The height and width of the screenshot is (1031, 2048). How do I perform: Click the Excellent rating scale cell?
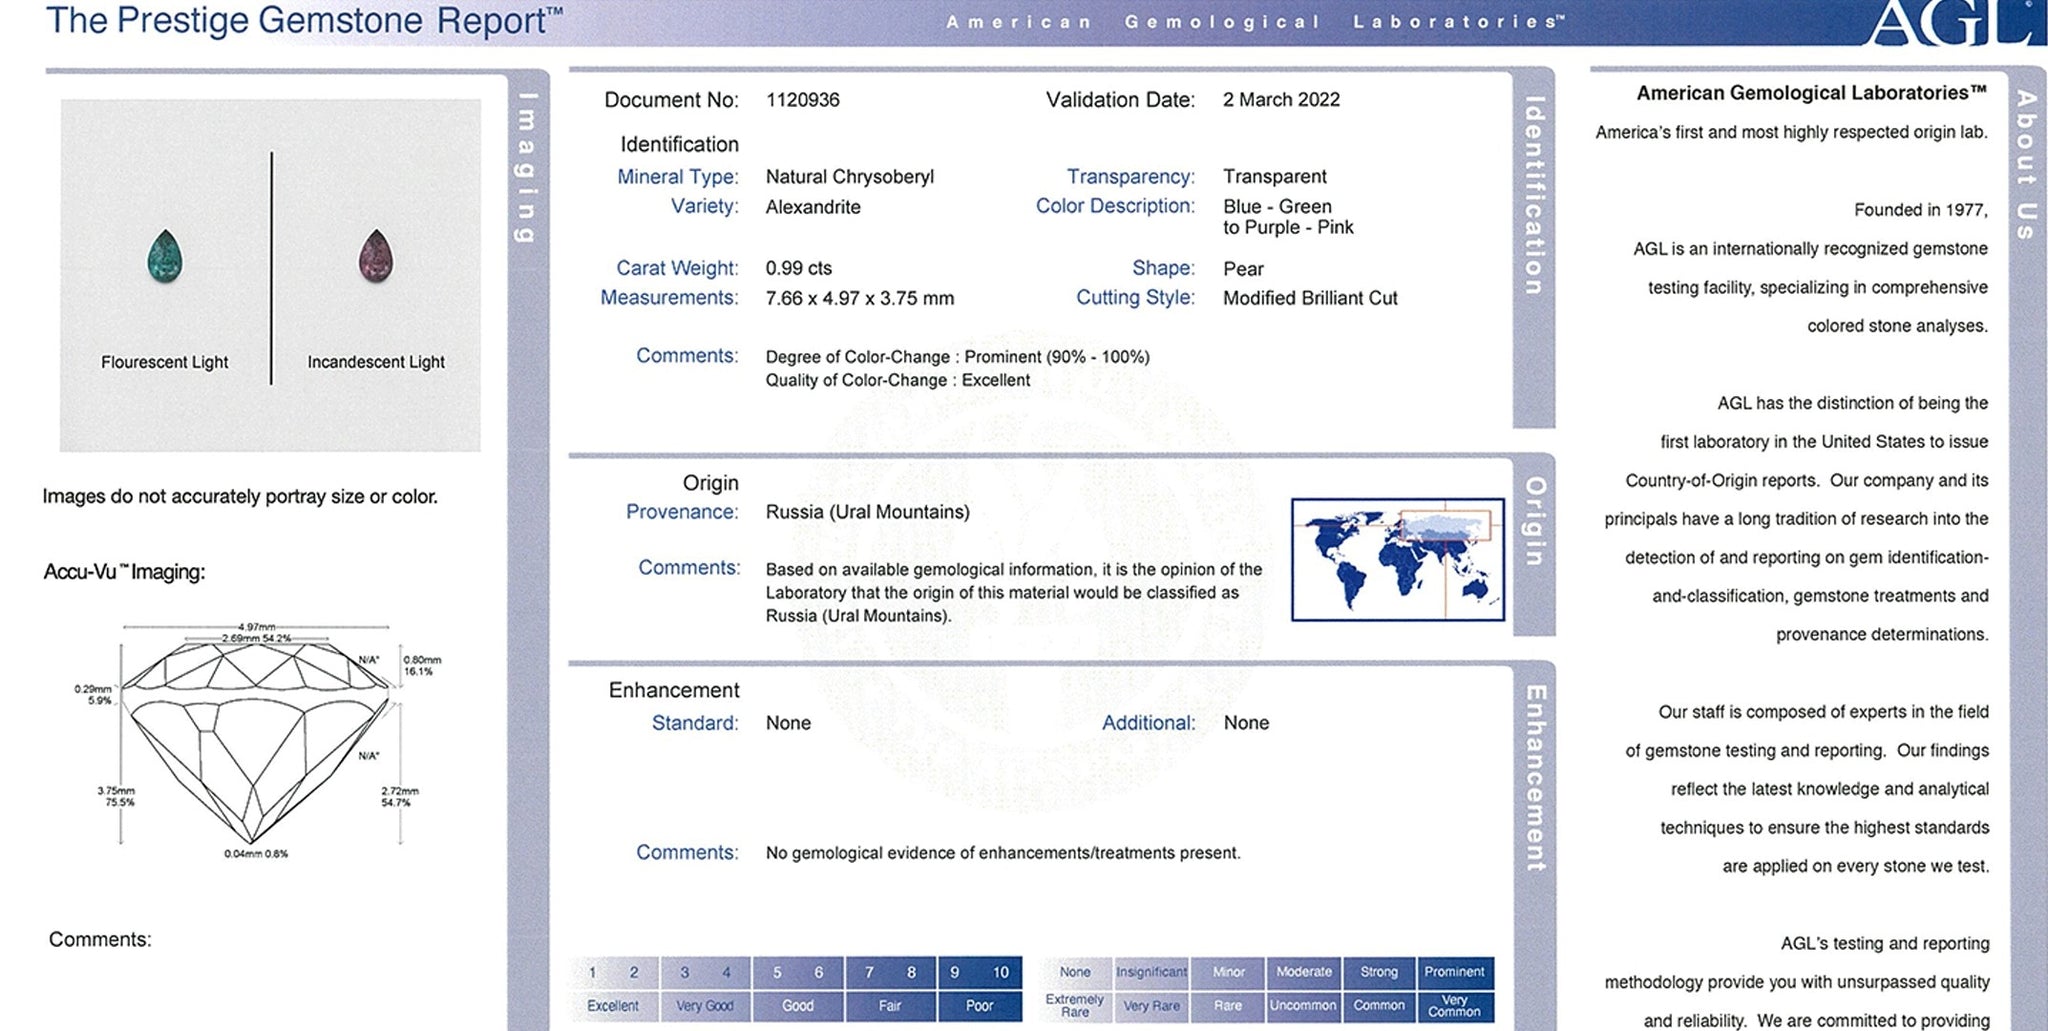(x=613, y=1006)
